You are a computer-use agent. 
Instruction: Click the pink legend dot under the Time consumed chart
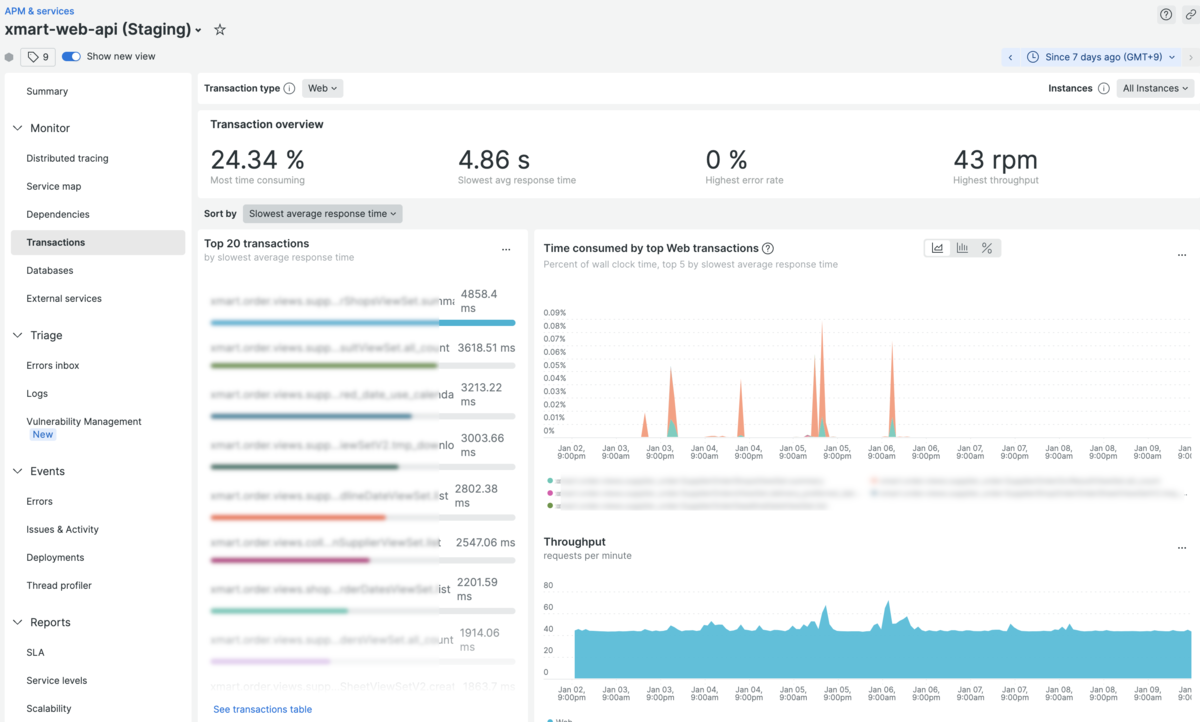[x=550, y=493]
